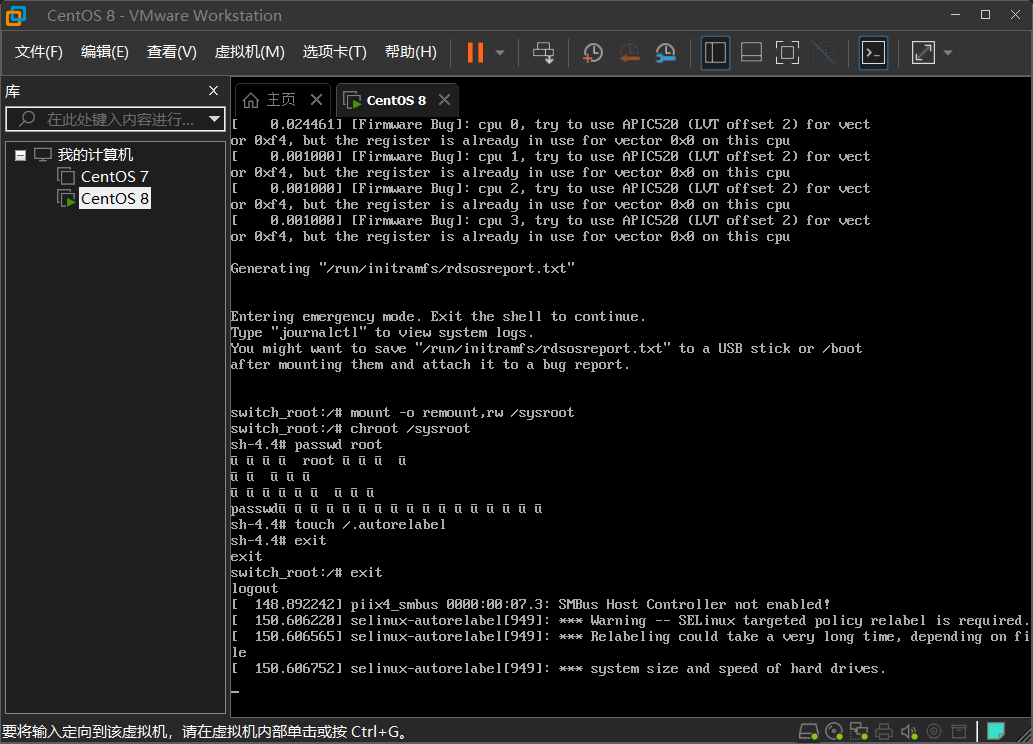The height and width of the screenshot is (744, 1033).
Task: Expand the library search dropdown arrow
Action: click(x=214, y=119)
